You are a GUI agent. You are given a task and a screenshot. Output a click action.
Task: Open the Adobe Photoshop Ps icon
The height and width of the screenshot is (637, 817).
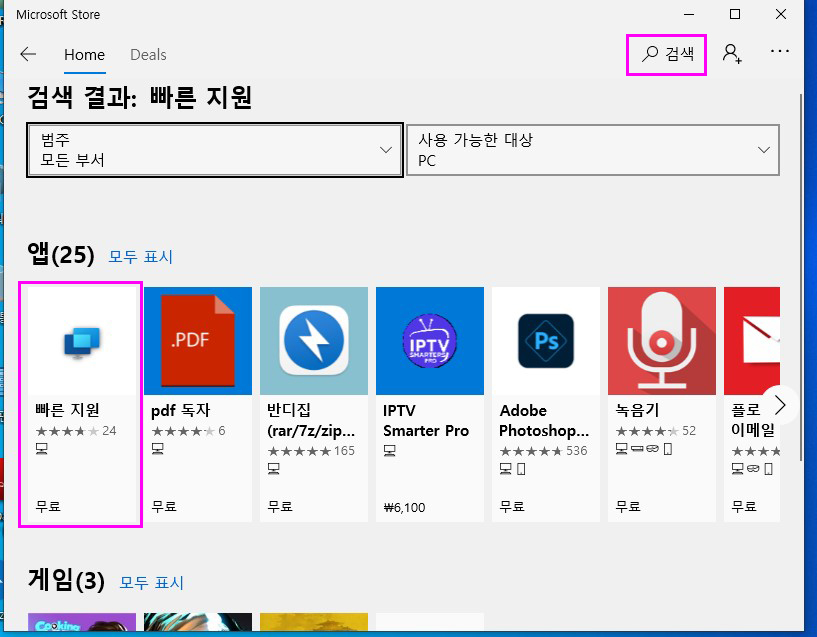pyautogui.click(x=546, y=341)
